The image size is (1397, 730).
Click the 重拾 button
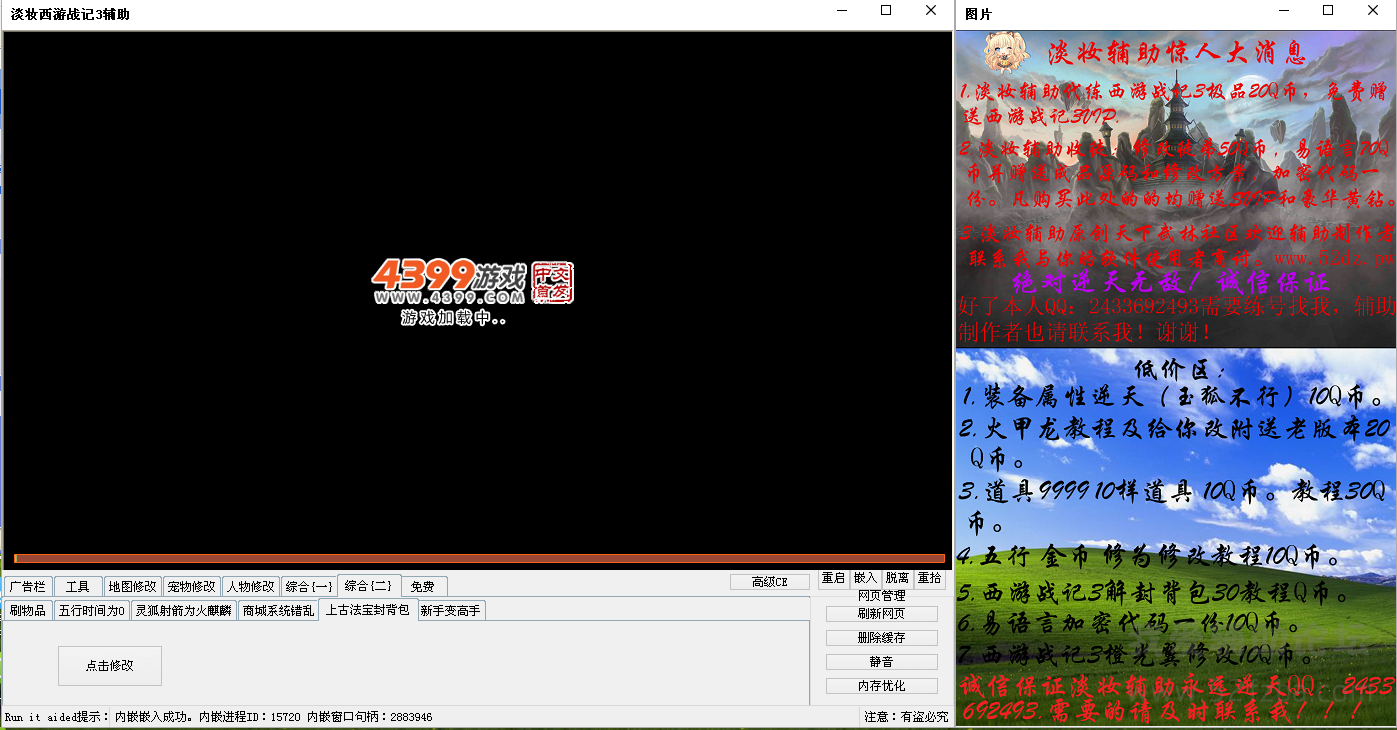click(x=929, y=579)
